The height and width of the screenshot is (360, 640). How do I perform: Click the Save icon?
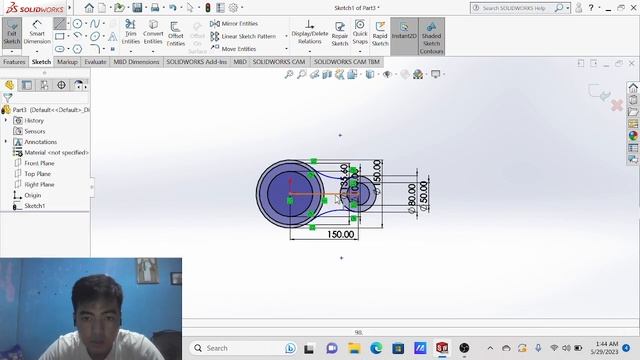[137, 7]
